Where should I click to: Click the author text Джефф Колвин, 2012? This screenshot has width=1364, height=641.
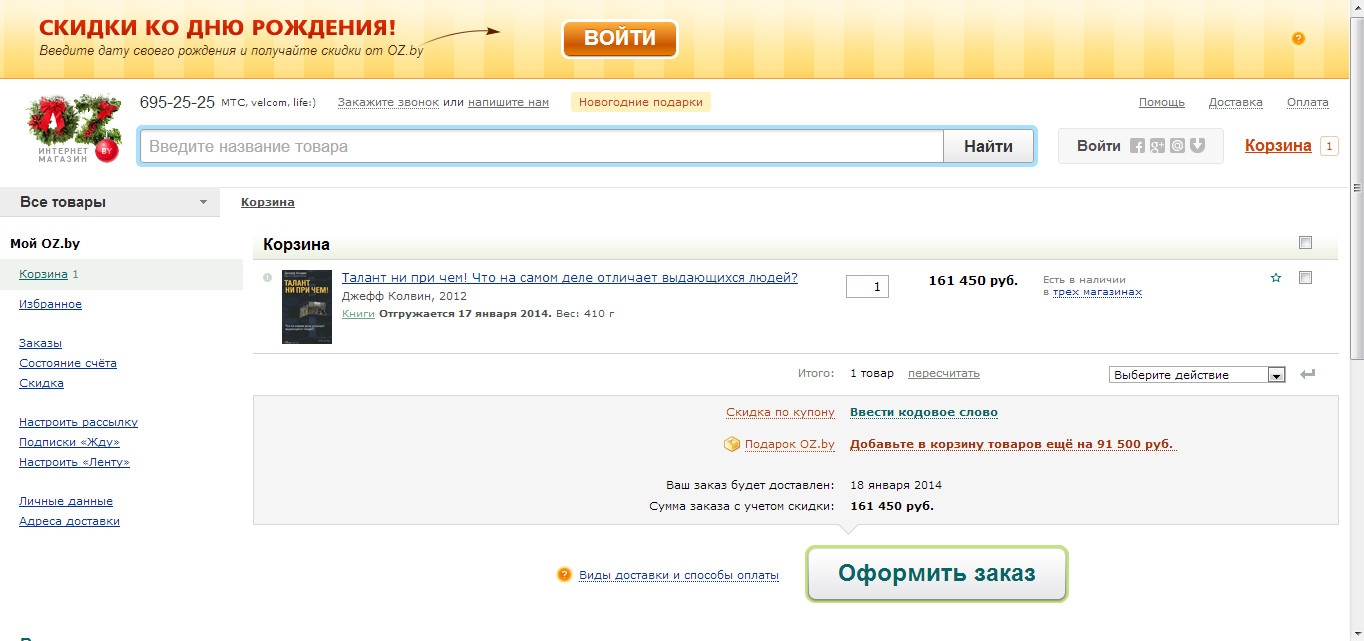[x=404, y=296]
